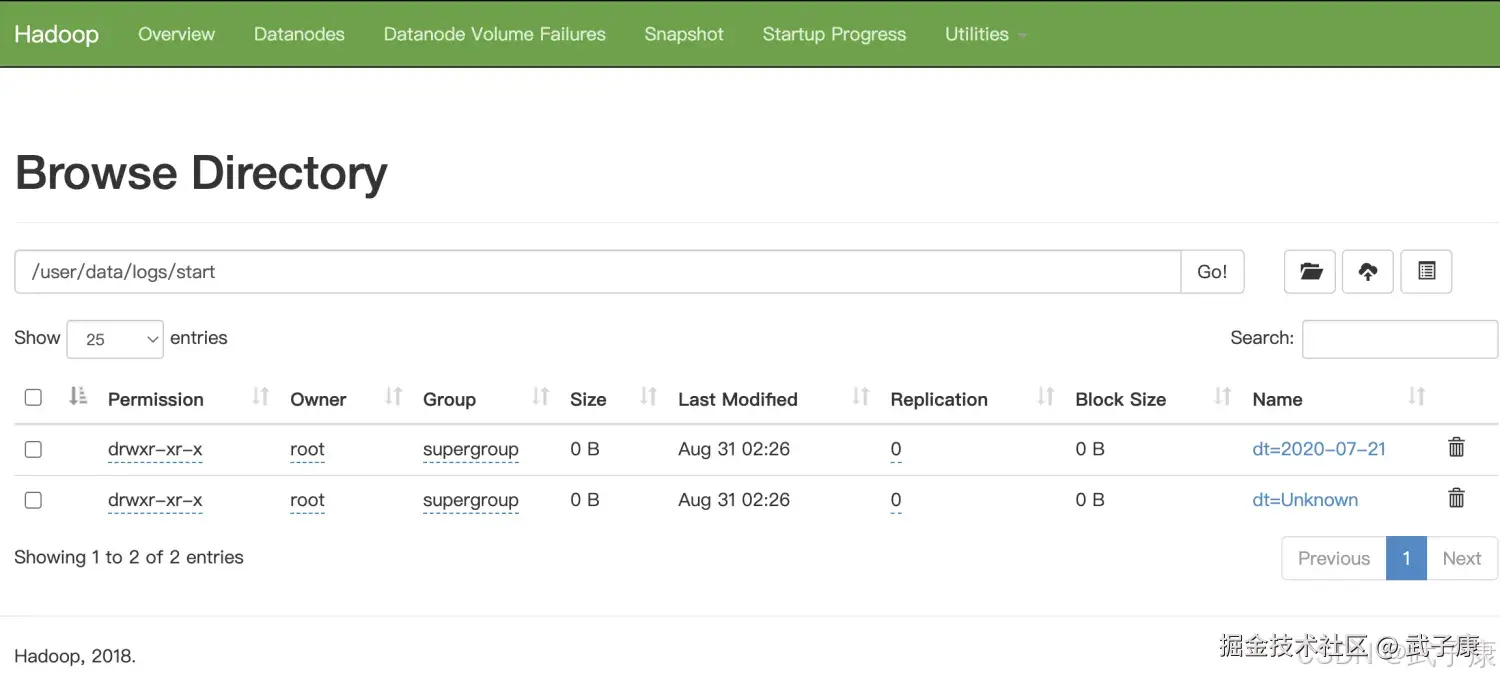Image resolution: width=1500 pixels, height=680 pixels.
Task: Sort by Last Modified column arrows
Action: [x=860, y=397]
